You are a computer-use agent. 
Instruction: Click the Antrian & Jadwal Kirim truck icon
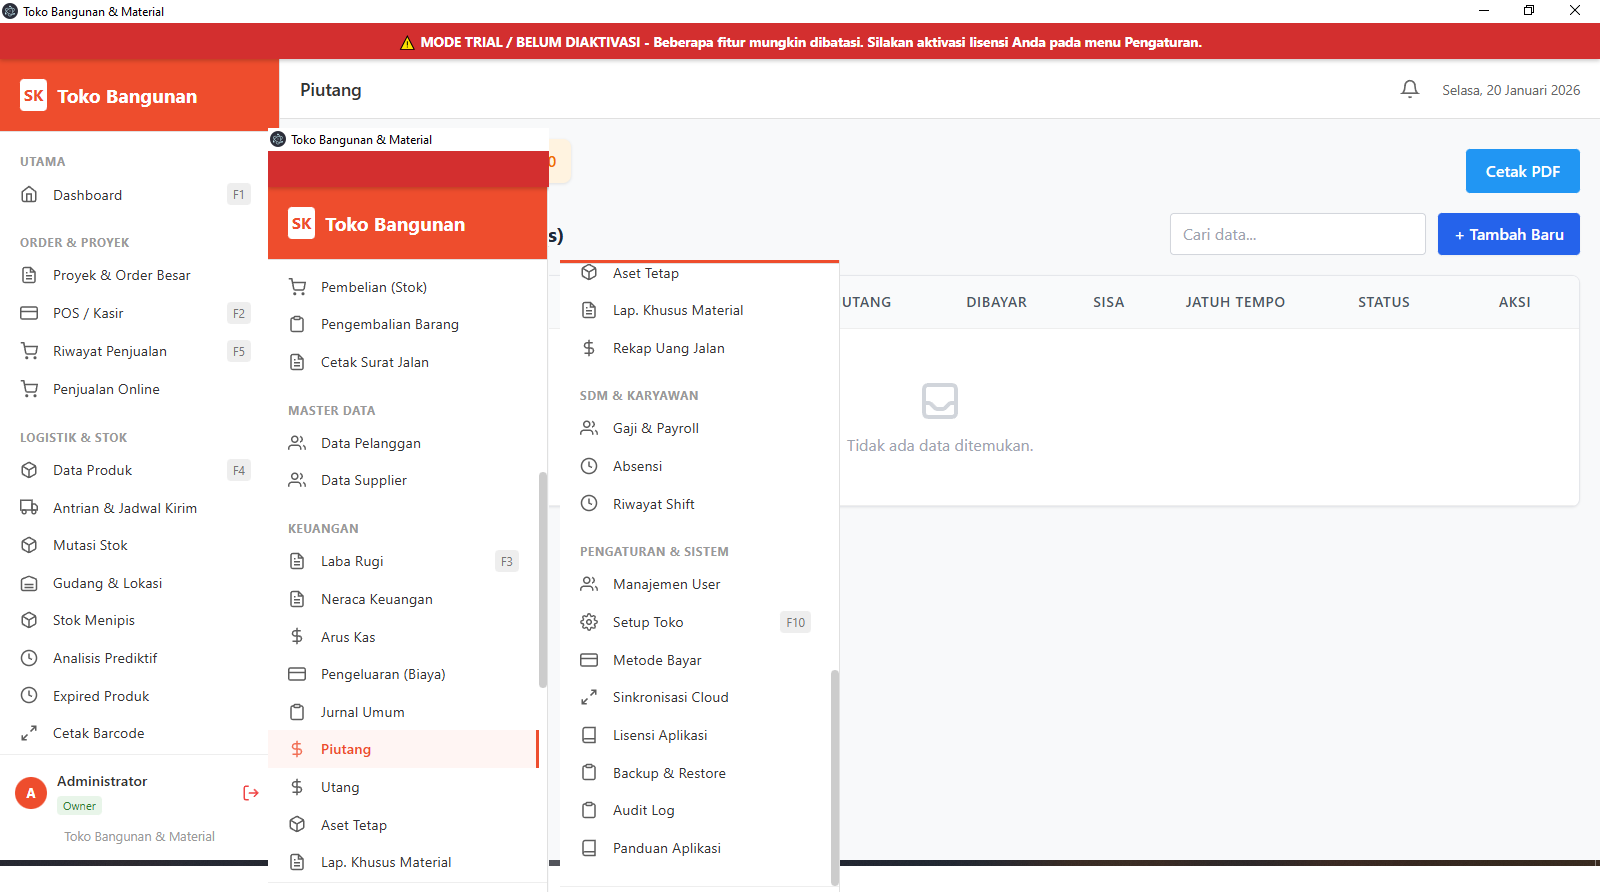coord(30,508)
